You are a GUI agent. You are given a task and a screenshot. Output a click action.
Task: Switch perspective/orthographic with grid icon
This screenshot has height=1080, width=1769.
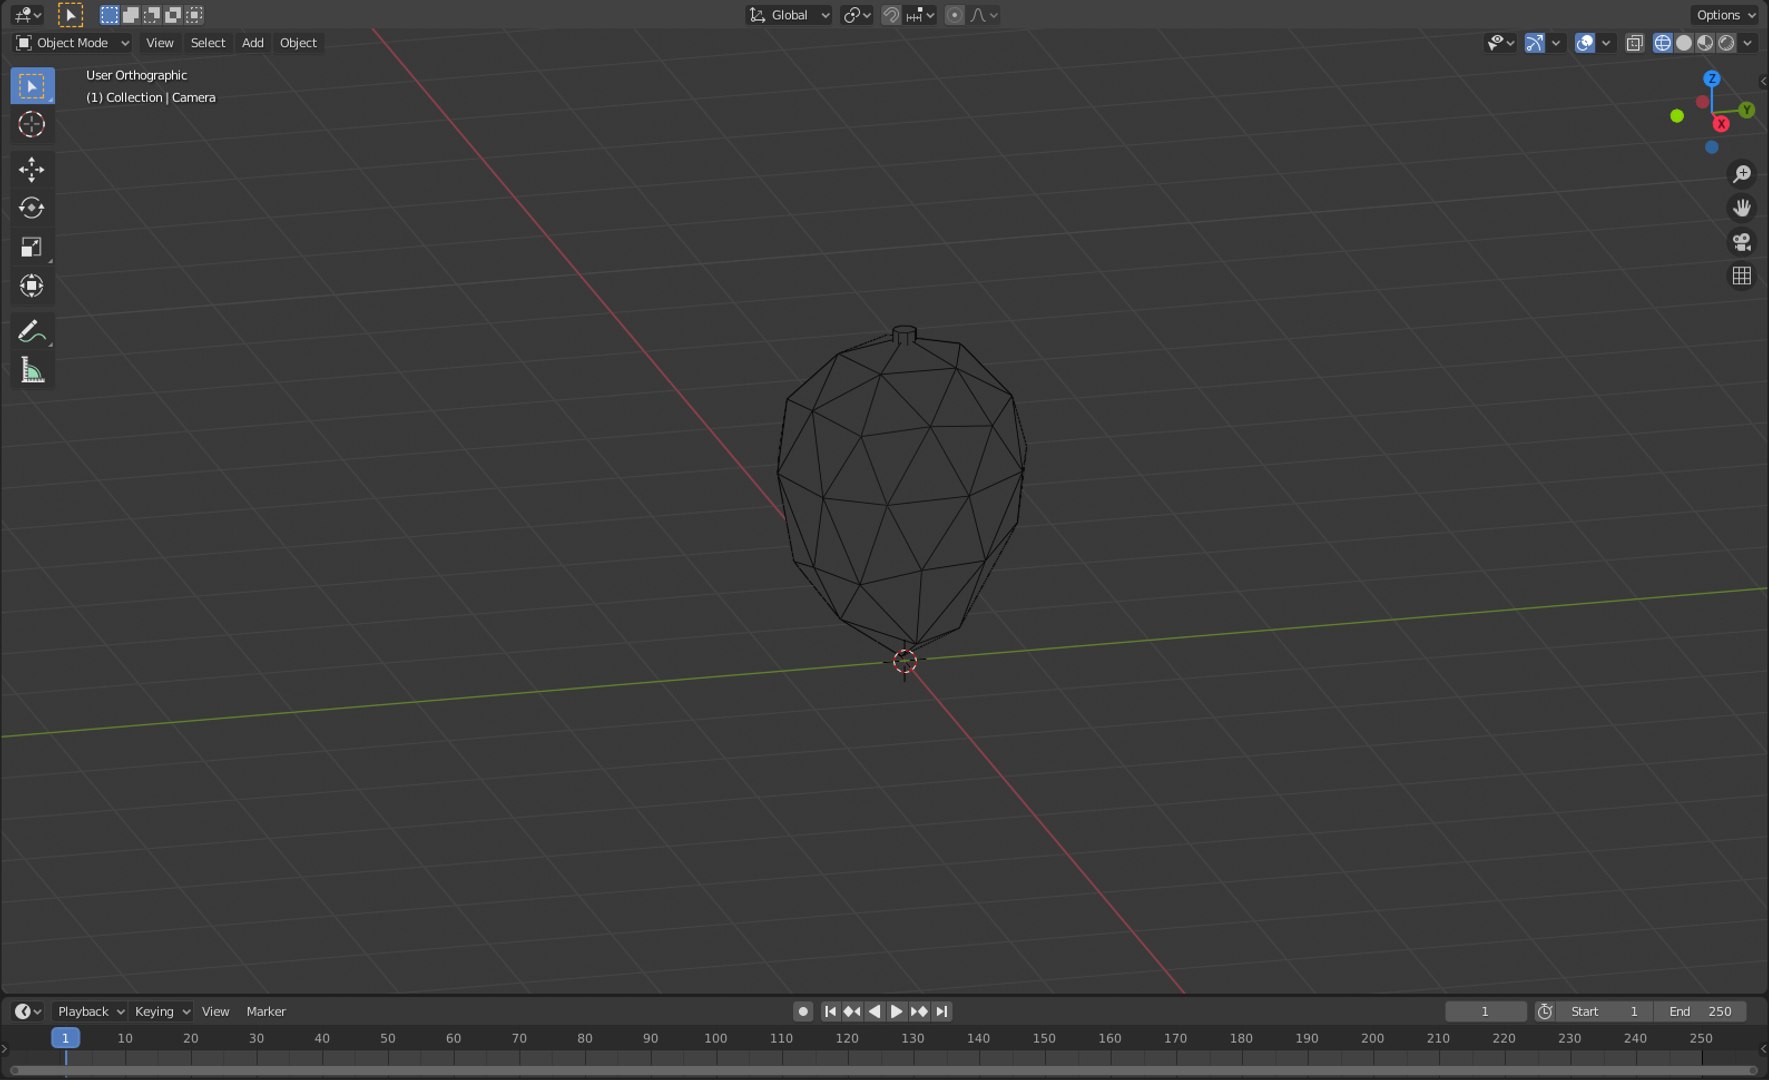pyautogui.click(x=1742, y=276)
